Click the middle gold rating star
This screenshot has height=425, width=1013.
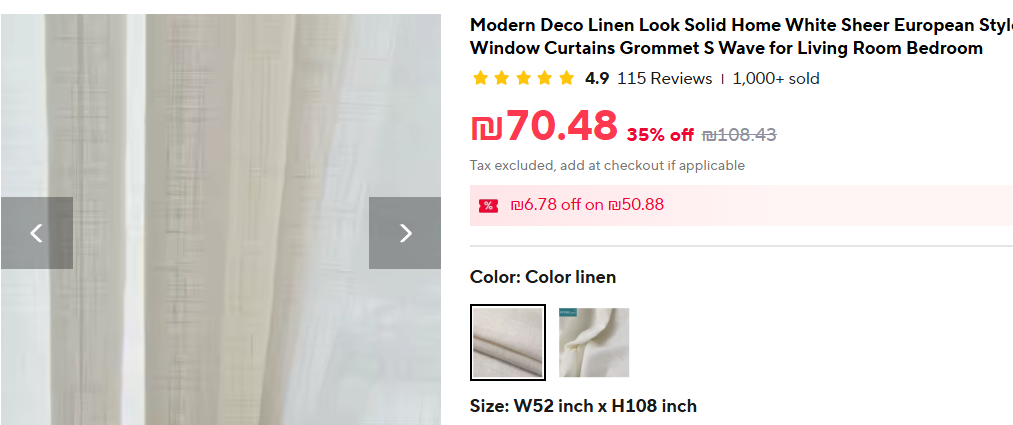point(523,78)
